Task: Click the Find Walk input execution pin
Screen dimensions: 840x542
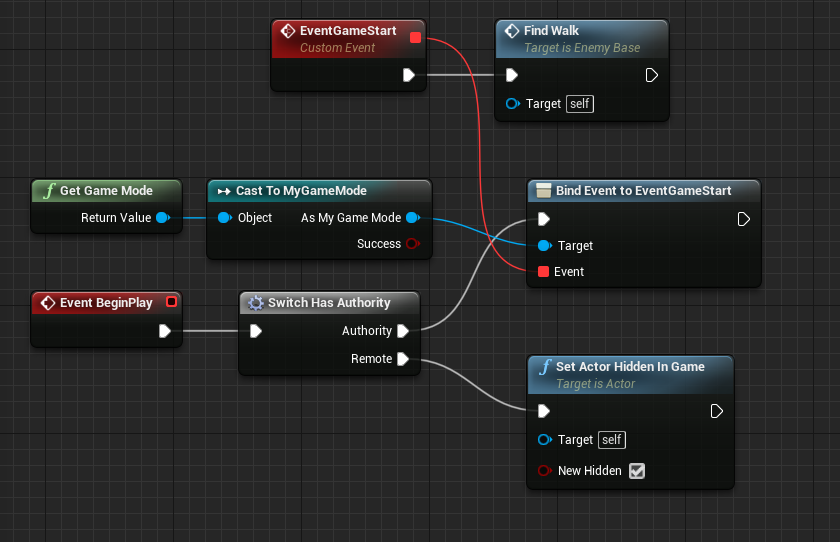Action: click(512, 75)
